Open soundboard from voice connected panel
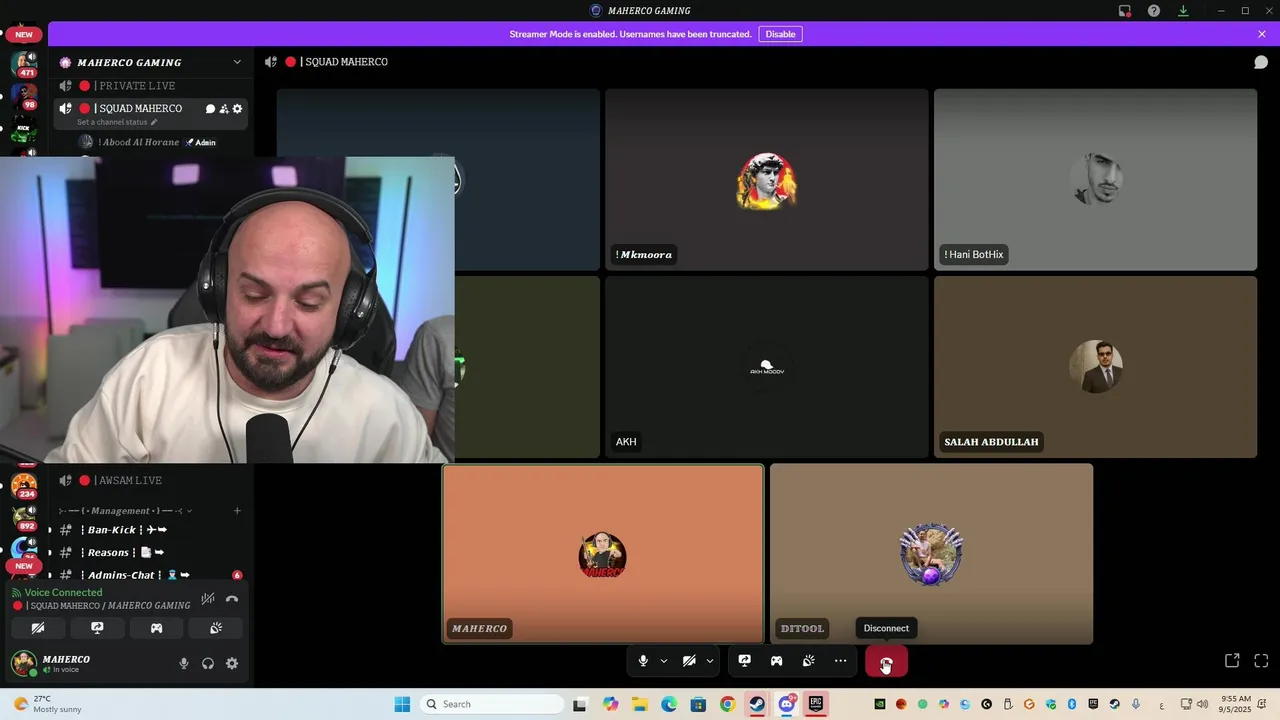The height and width of the screenshot is (720, 1280). coord(216,628)
